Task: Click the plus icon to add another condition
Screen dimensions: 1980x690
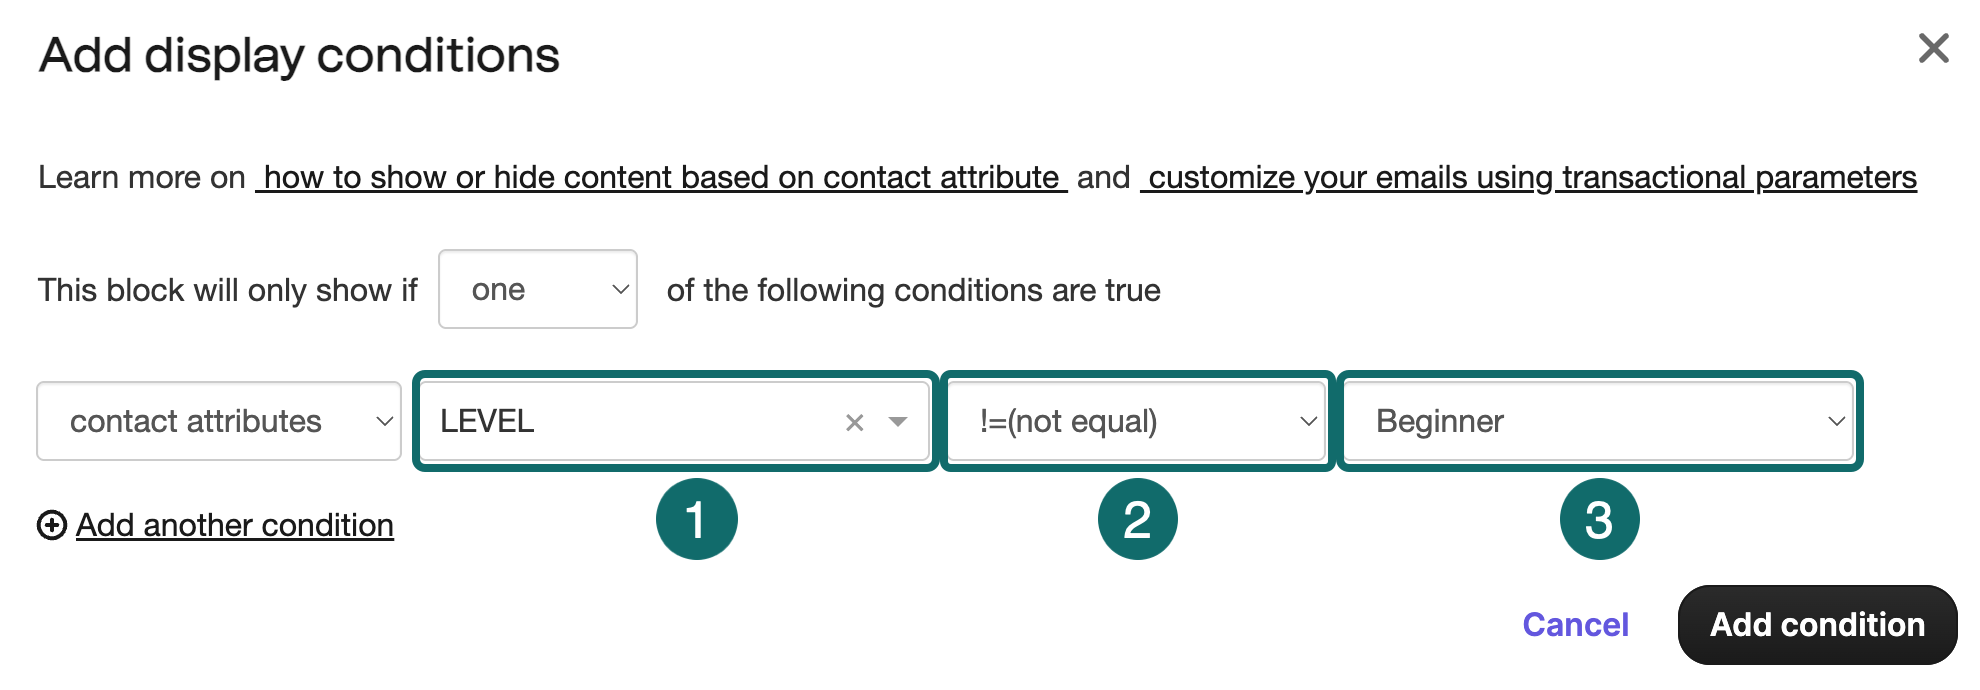Action: 50,524
